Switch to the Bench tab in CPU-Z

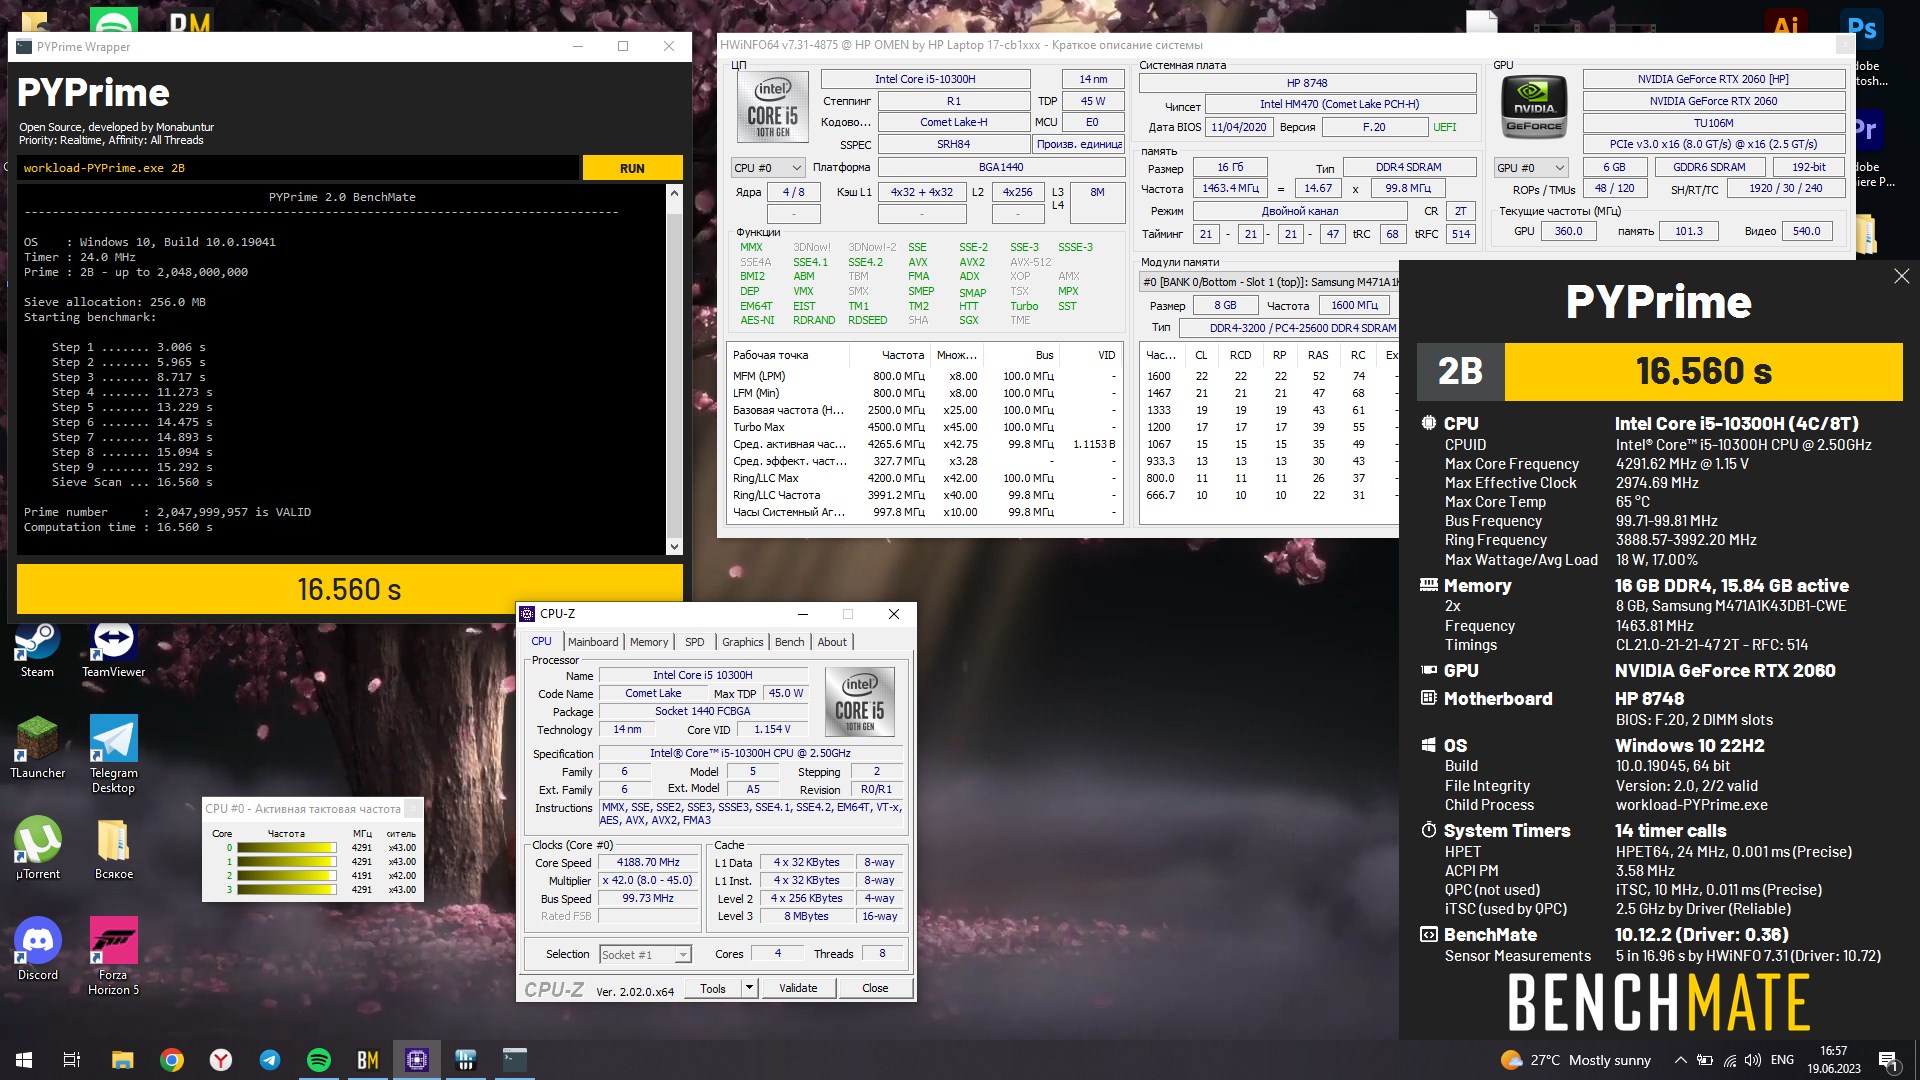coord(789,642)
